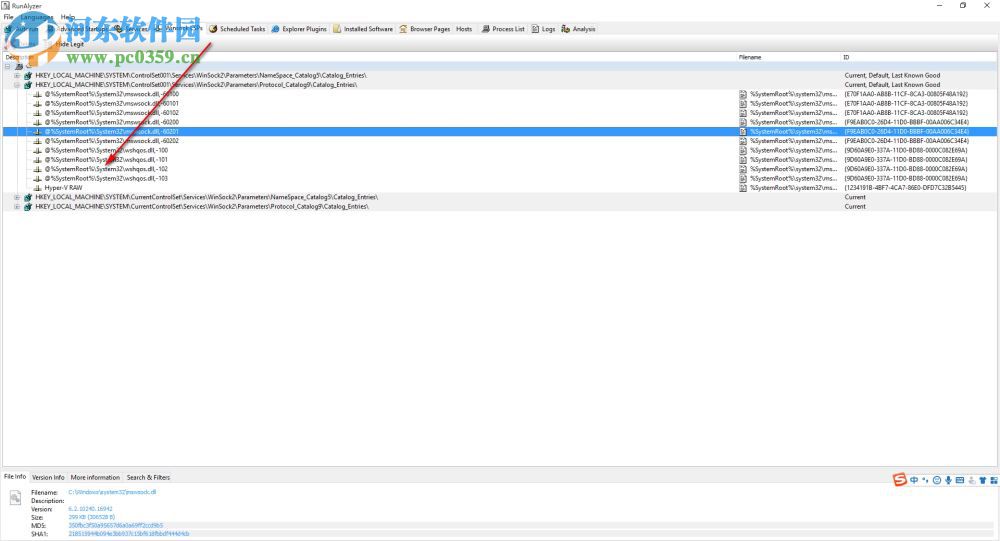Select entry mswsock.dll,-60100
The height and width of the screenshot is (541, 1000).
pyautogui.click(x=112, y=94)
